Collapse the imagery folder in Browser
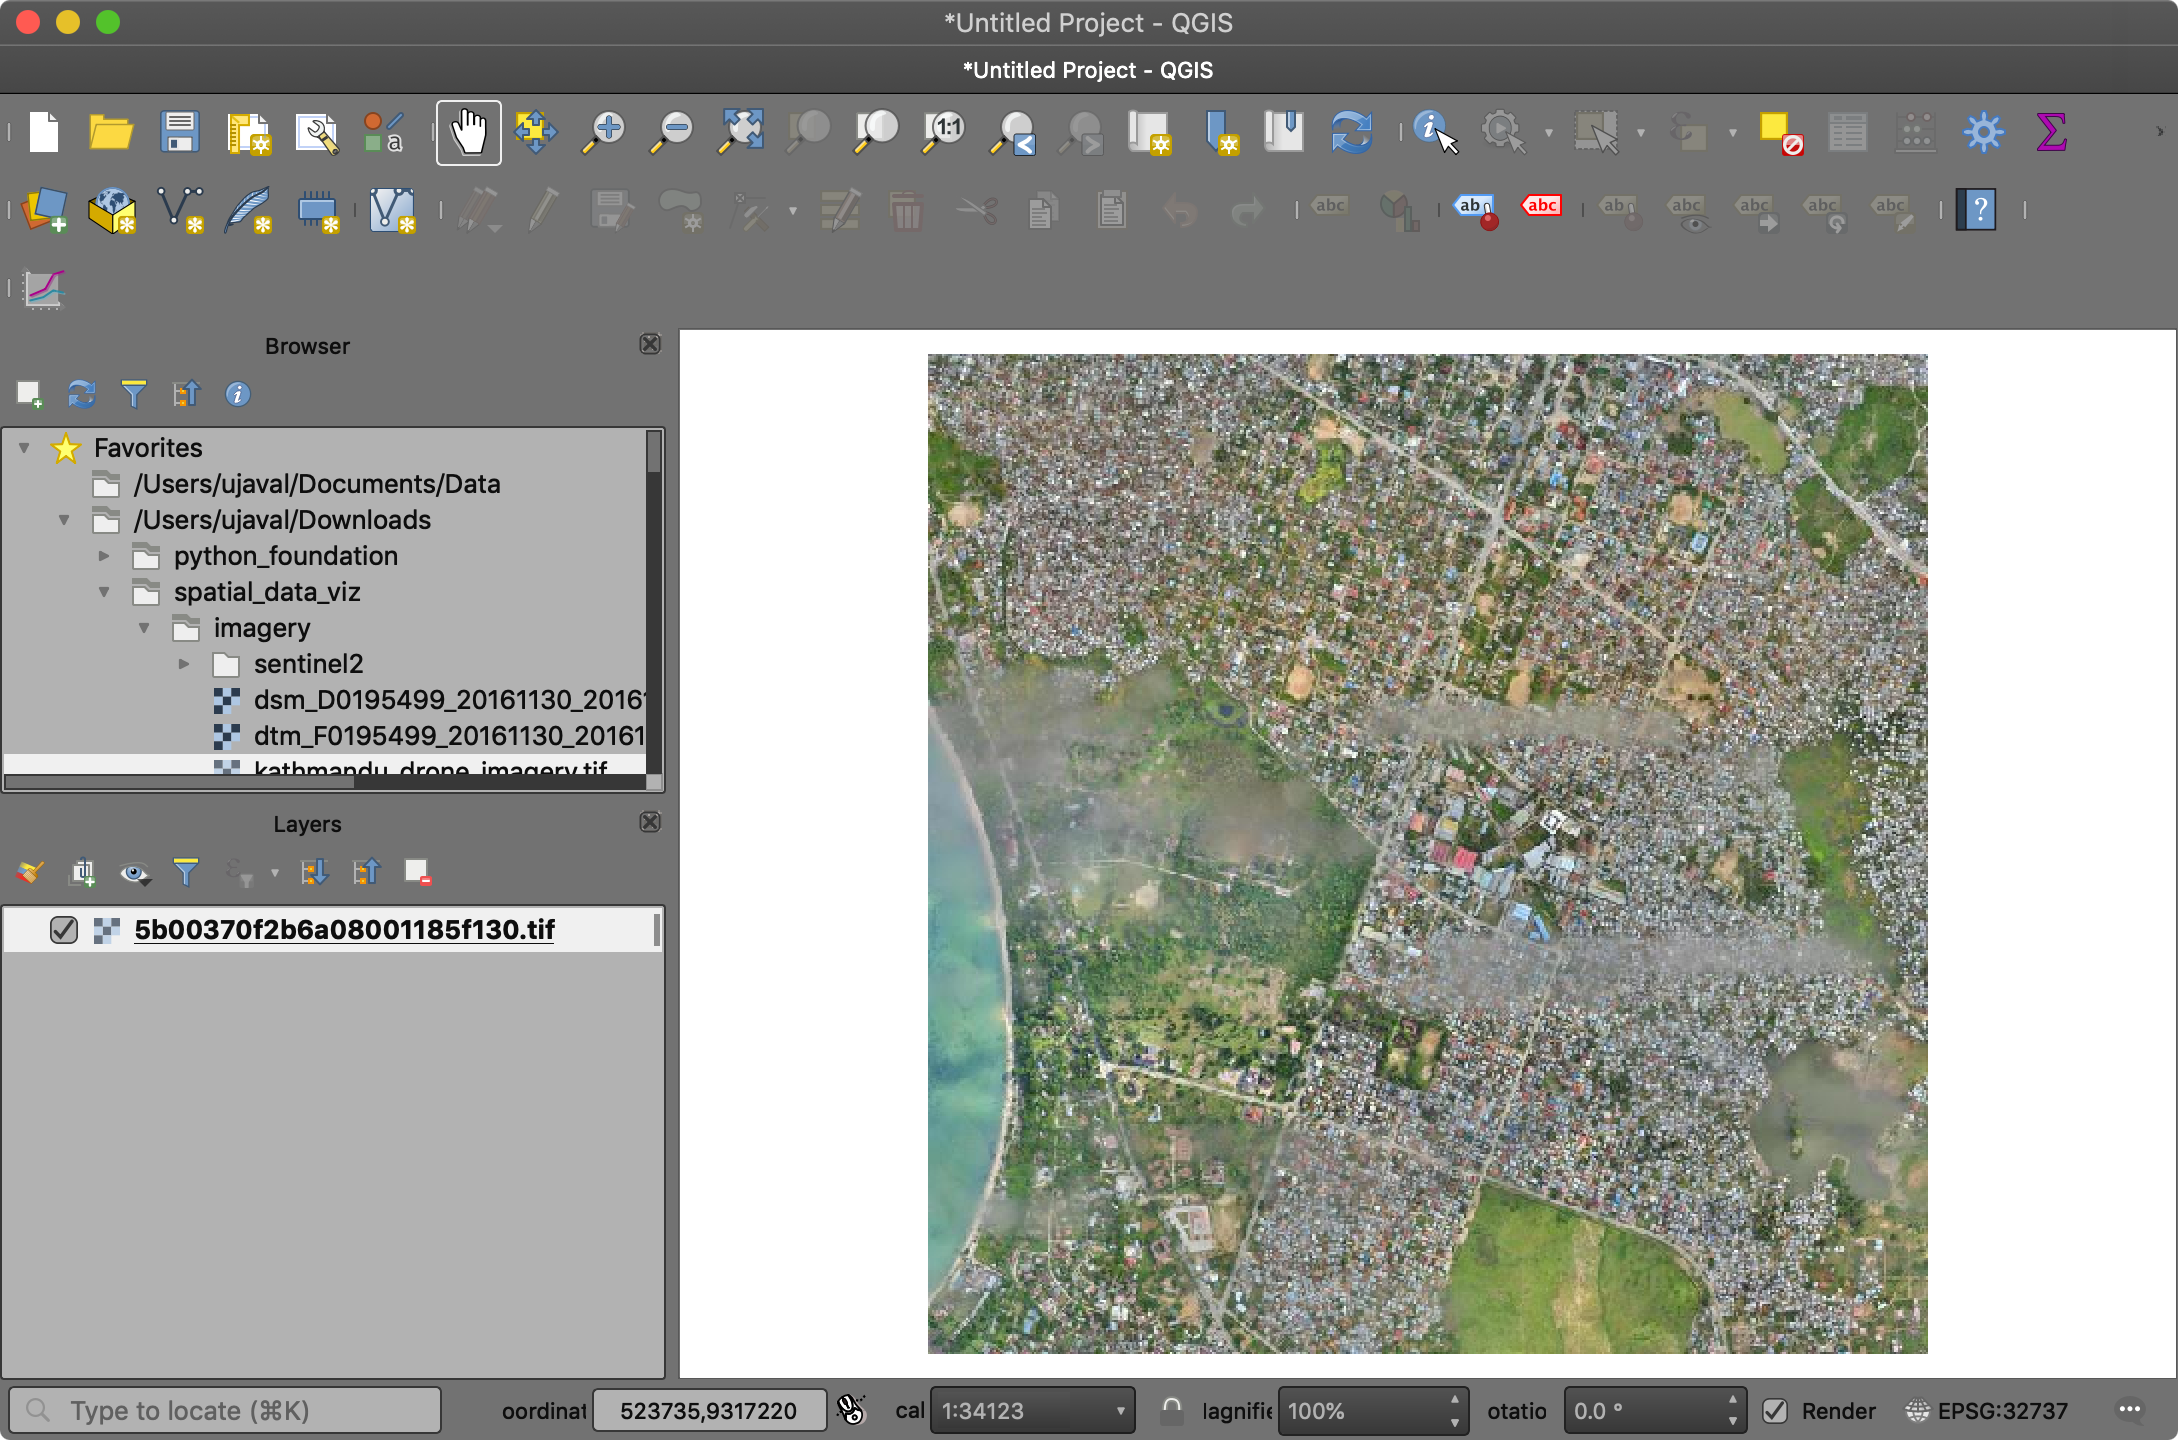 145,628
